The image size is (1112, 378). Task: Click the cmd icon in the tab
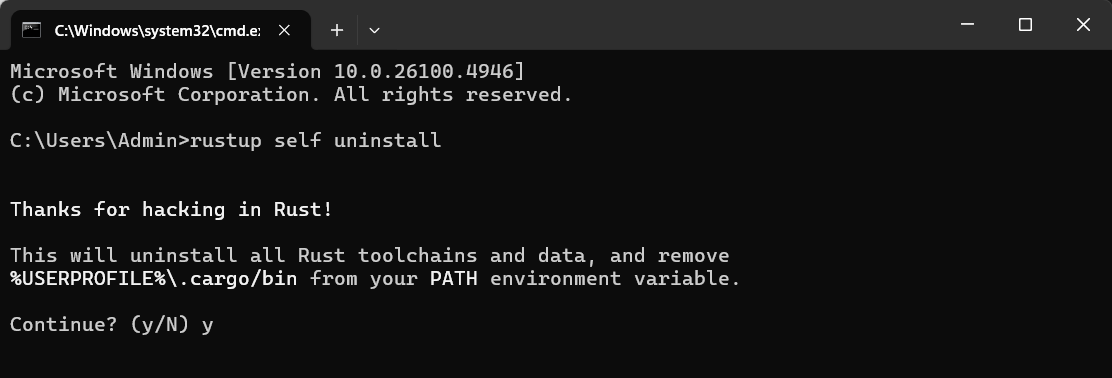pos(31,30)
